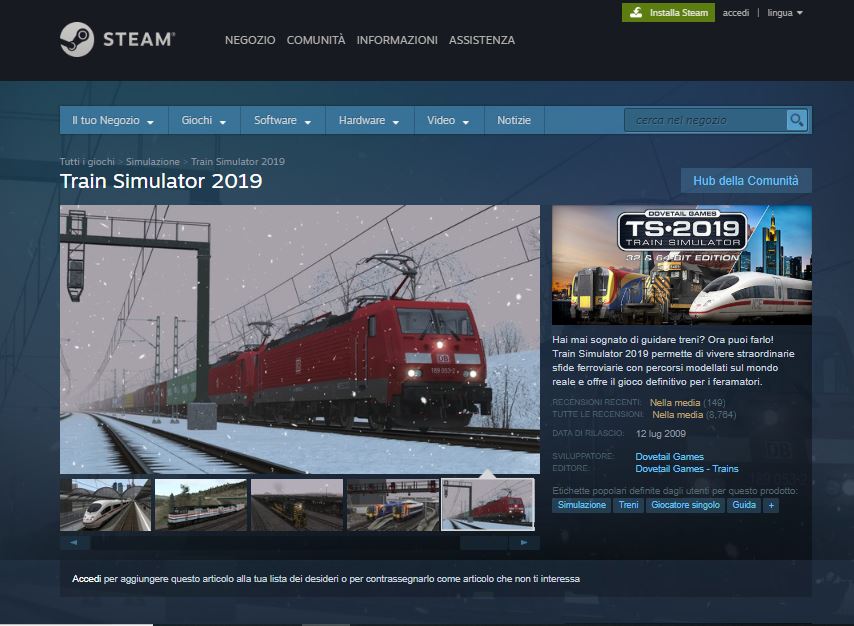Select the yellow locomotive thumbnail
Screen dimensions: 854x626
[297, 505]
